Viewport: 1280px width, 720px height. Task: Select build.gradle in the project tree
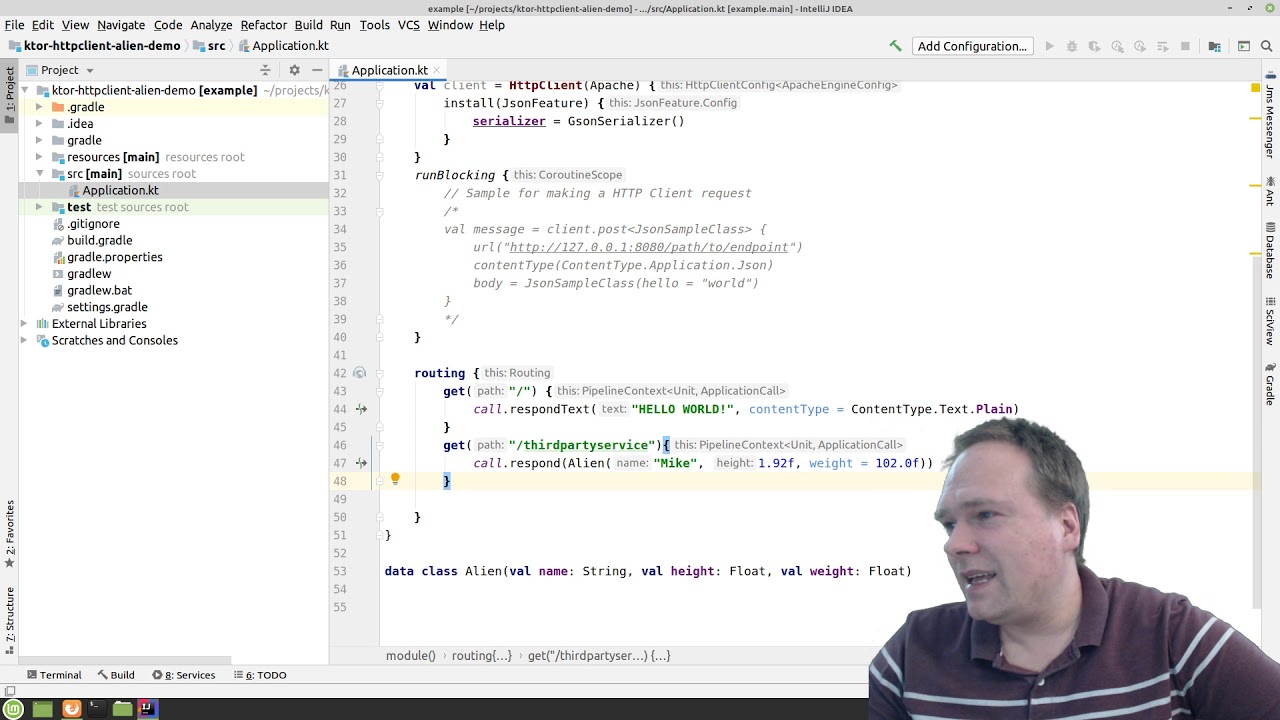point(99,240)
